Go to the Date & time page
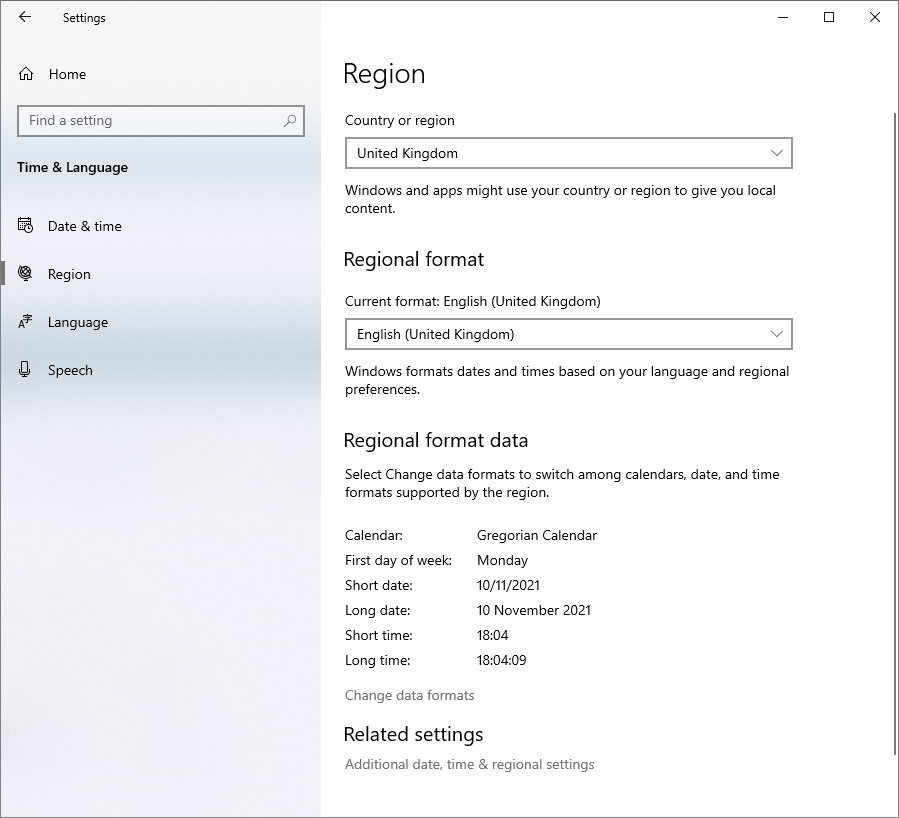The height and width of the screenshot is (818, 899). [85, 226]
